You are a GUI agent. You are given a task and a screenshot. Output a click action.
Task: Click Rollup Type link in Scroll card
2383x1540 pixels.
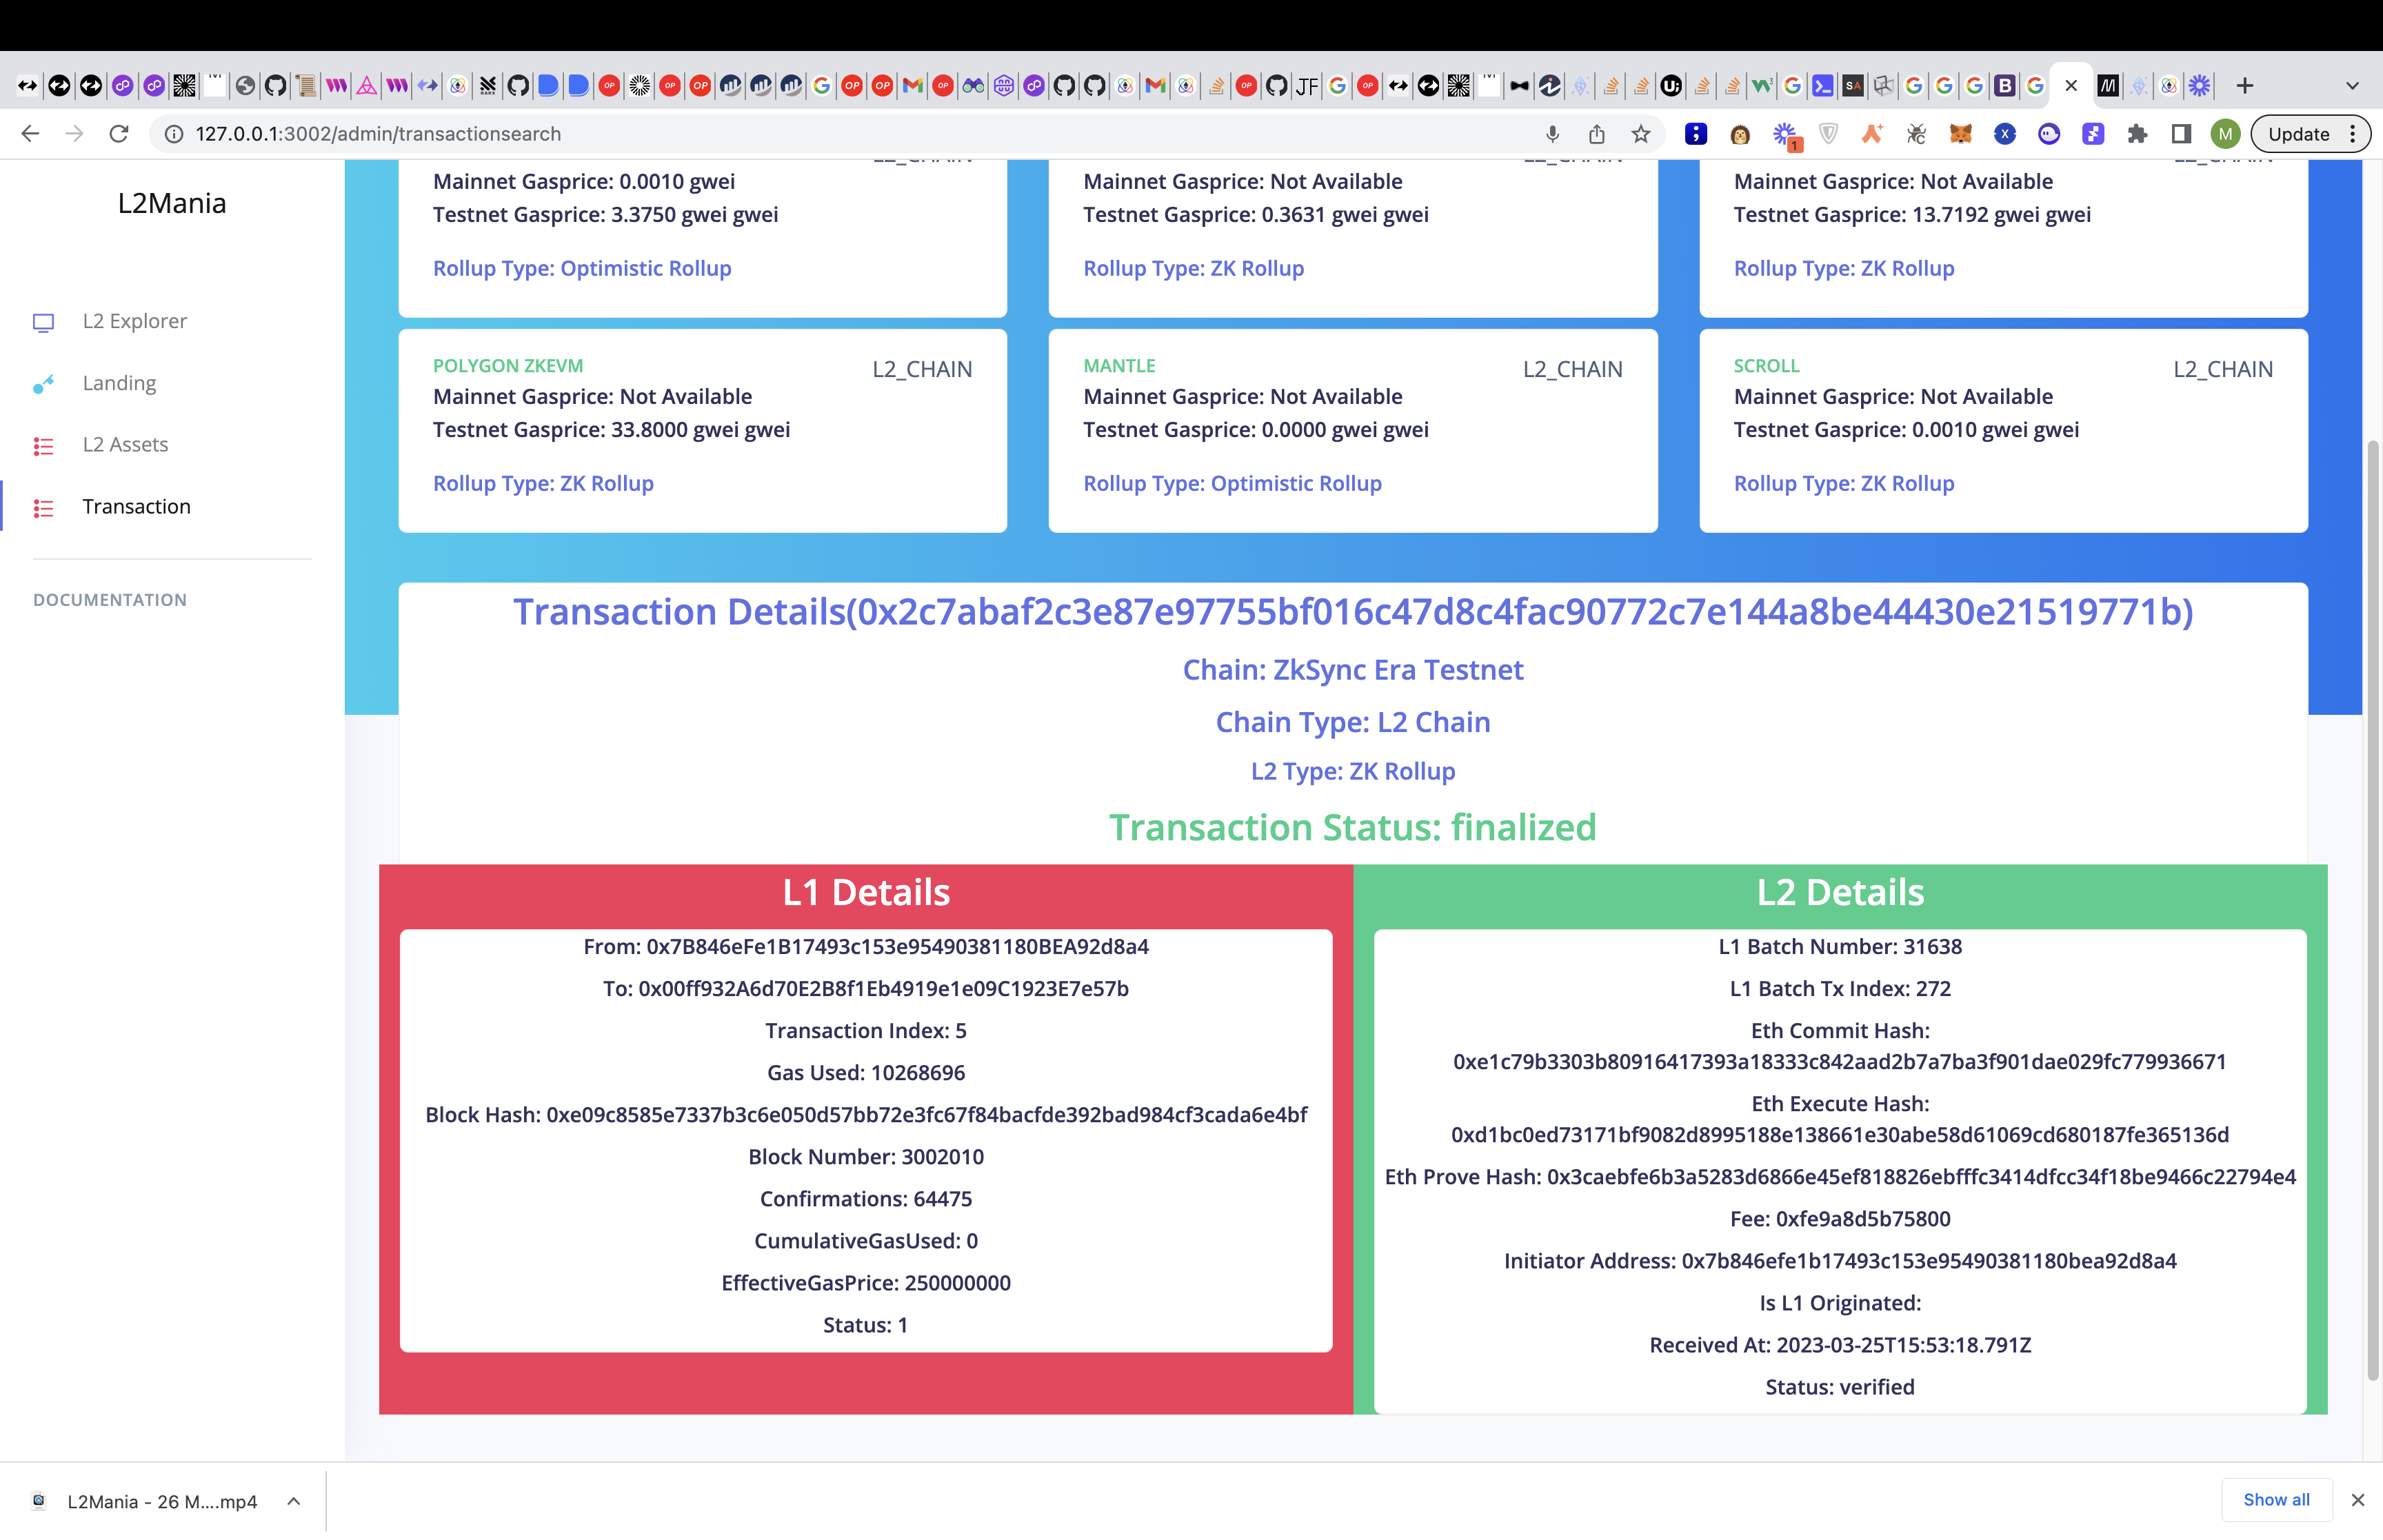pyautogui.click(x=1843, y=483)
